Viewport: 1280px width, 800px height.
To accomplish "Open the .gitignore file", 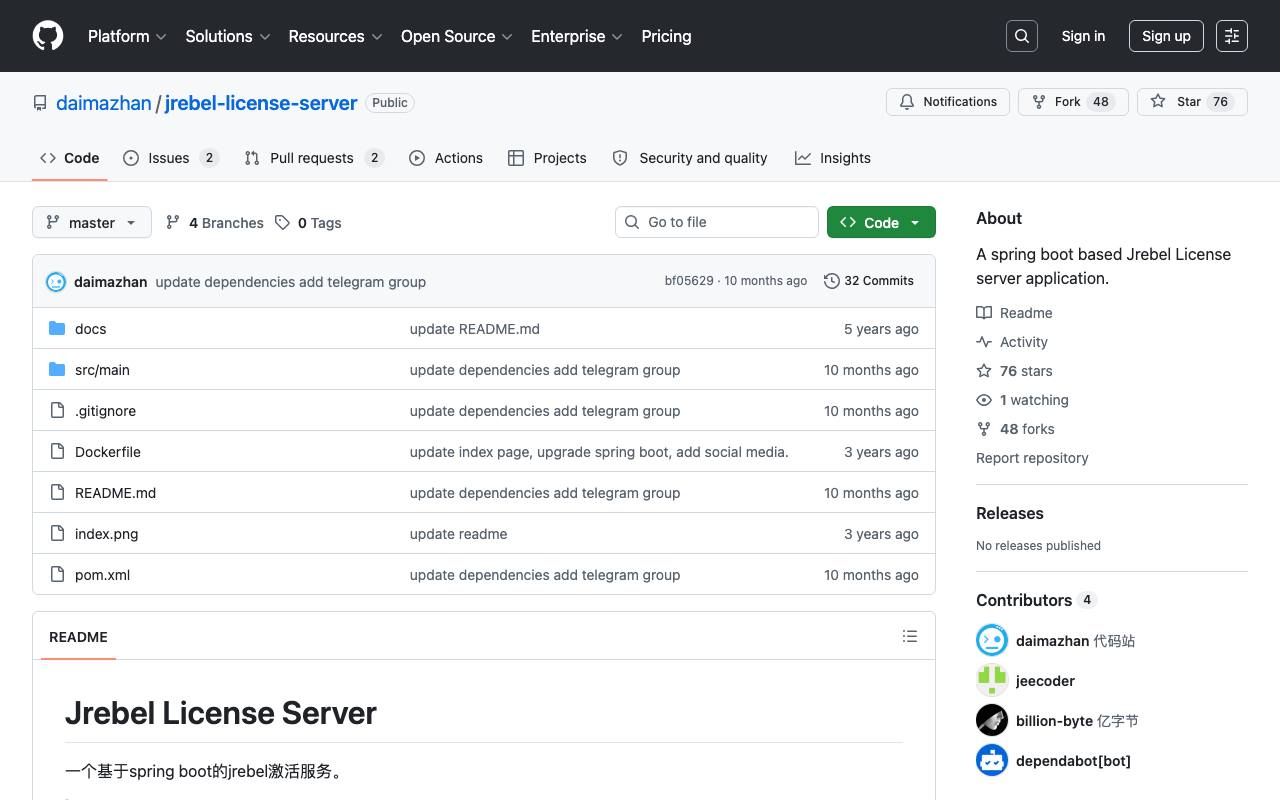I will (105, 411).
